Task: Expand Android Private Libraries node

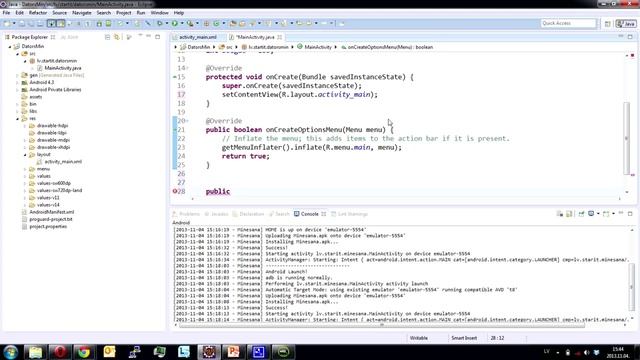Action: pos(18,90)
